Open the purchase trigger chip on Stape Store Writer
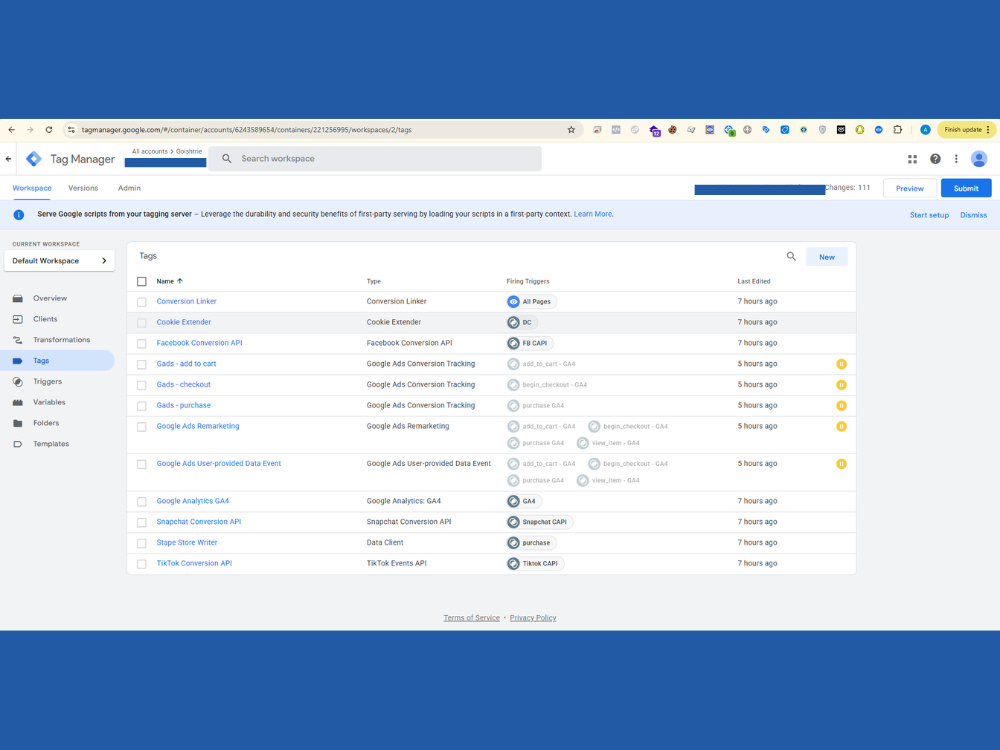Screen dimensions: 1000x750 coord(531,543)
